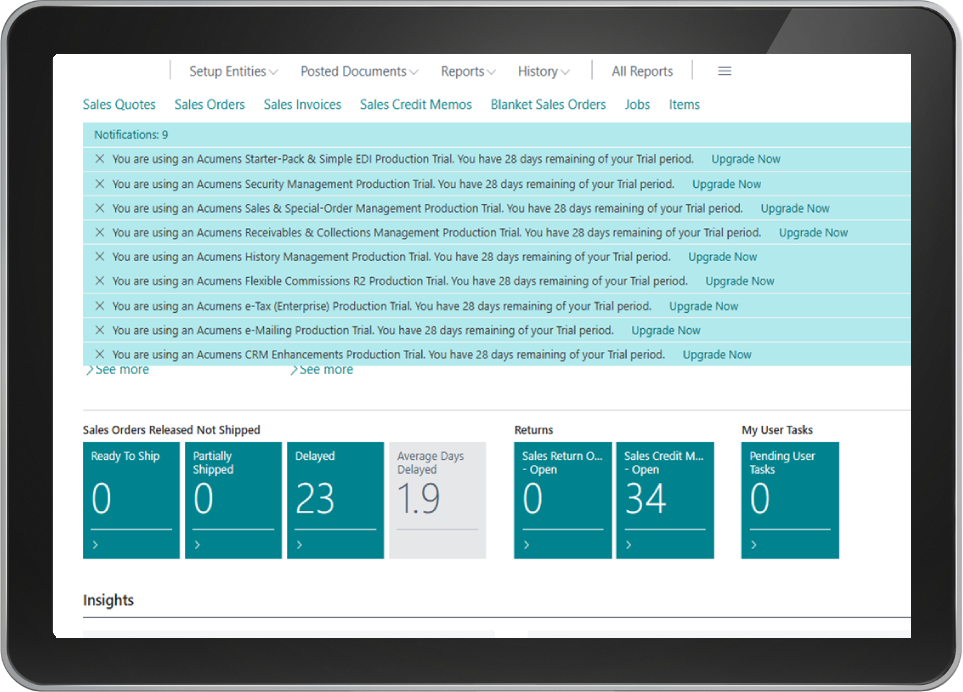
Task: Expand the left See more link
Action: pos(117,370)
